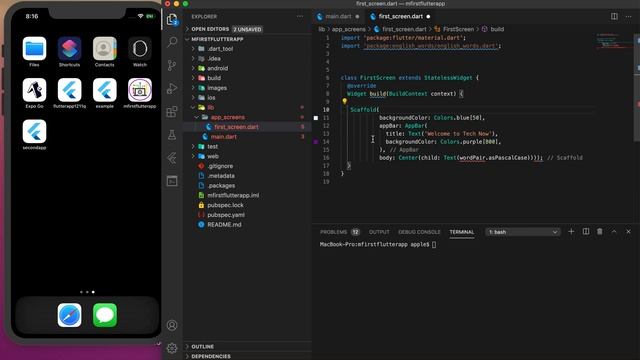This screenshot has height=360, width=640.
Task: Open the Explorer view in activity bar
Action: [172, 19]
